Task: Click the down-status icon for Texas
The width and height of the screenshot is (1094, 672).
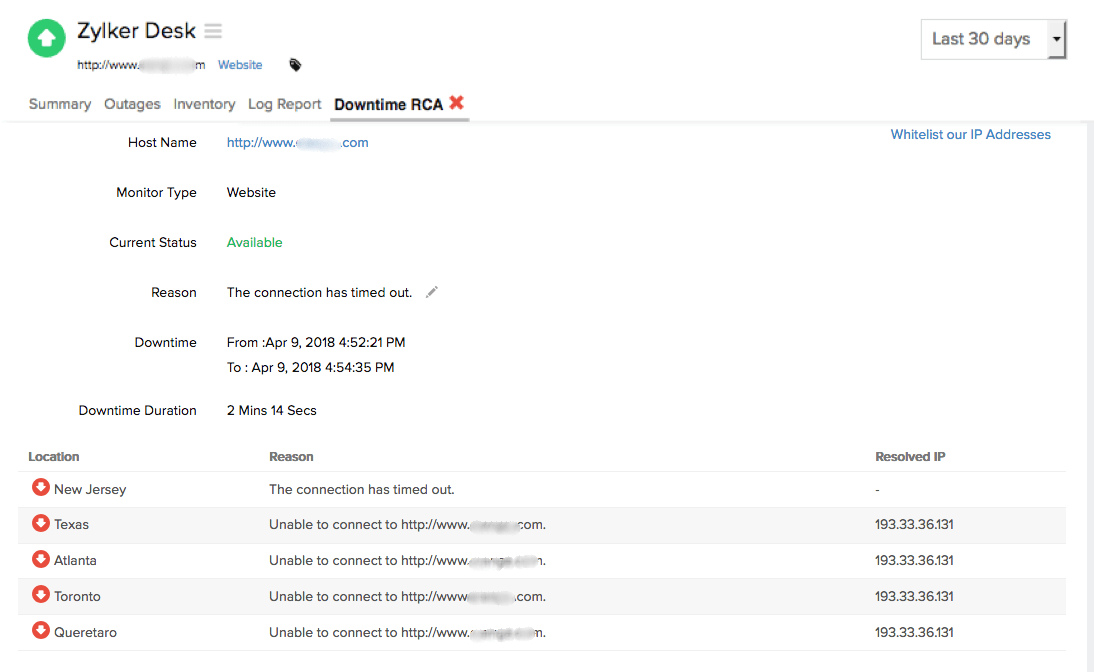Action: click(x=40, y=523)
